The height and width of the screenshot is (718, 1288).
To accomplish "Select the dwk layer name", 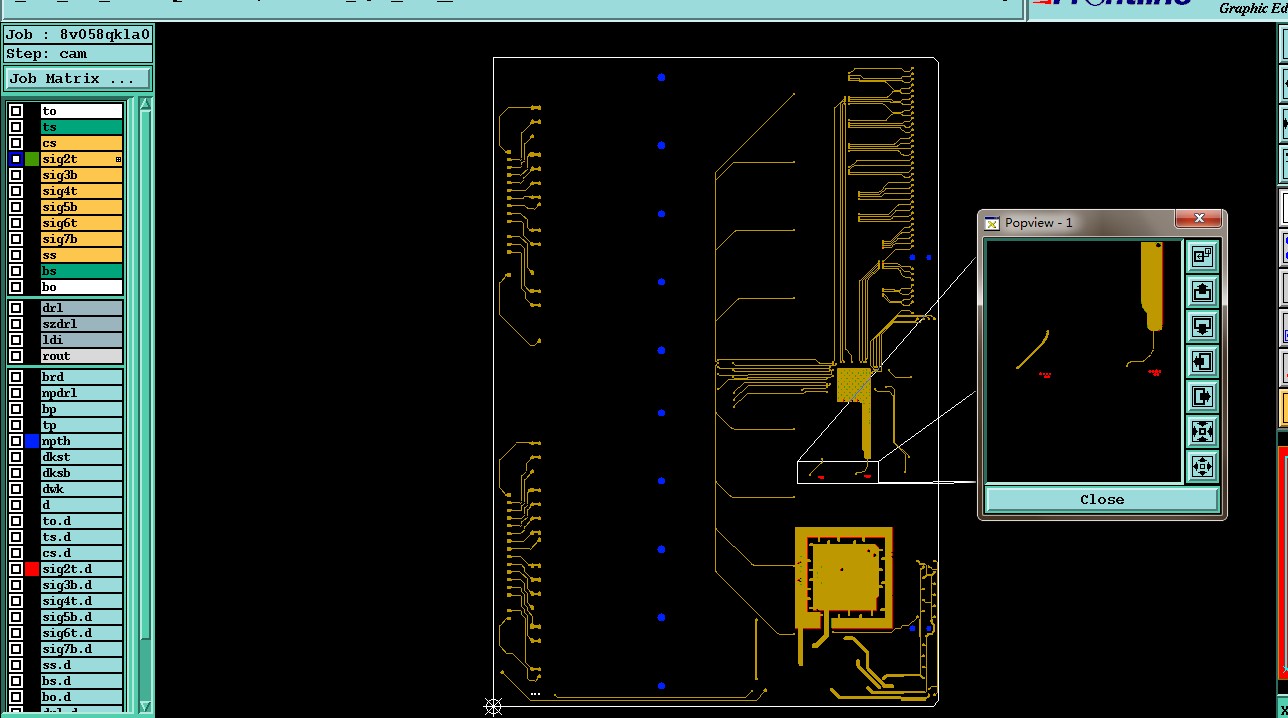I will tap(82, 489).
